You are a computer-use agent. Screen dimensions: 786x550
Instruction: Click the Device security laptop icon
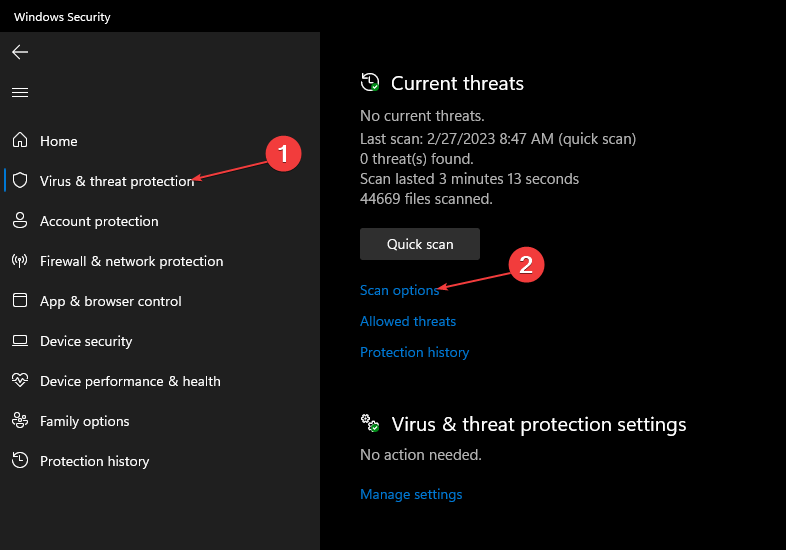click(20, 341)
